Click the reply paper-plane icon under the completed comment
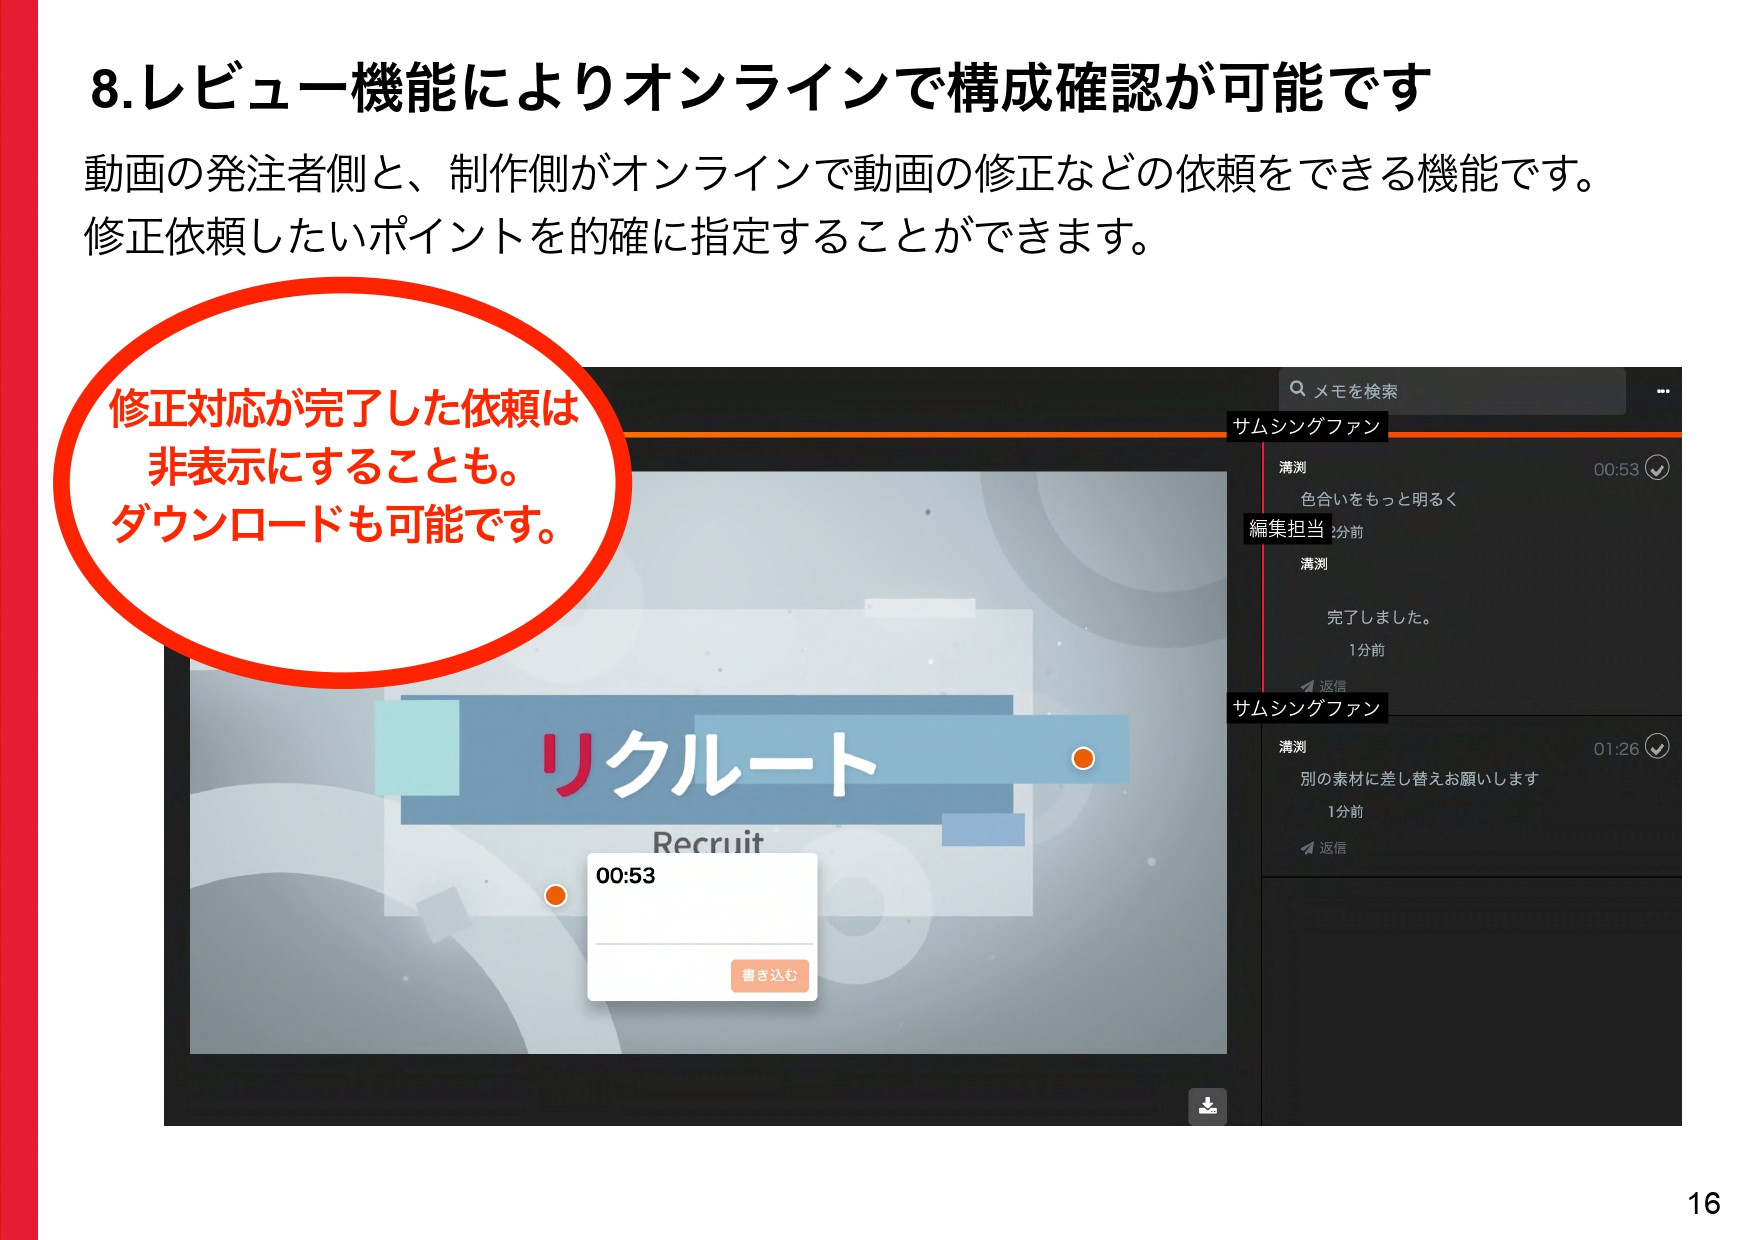 1307,684
